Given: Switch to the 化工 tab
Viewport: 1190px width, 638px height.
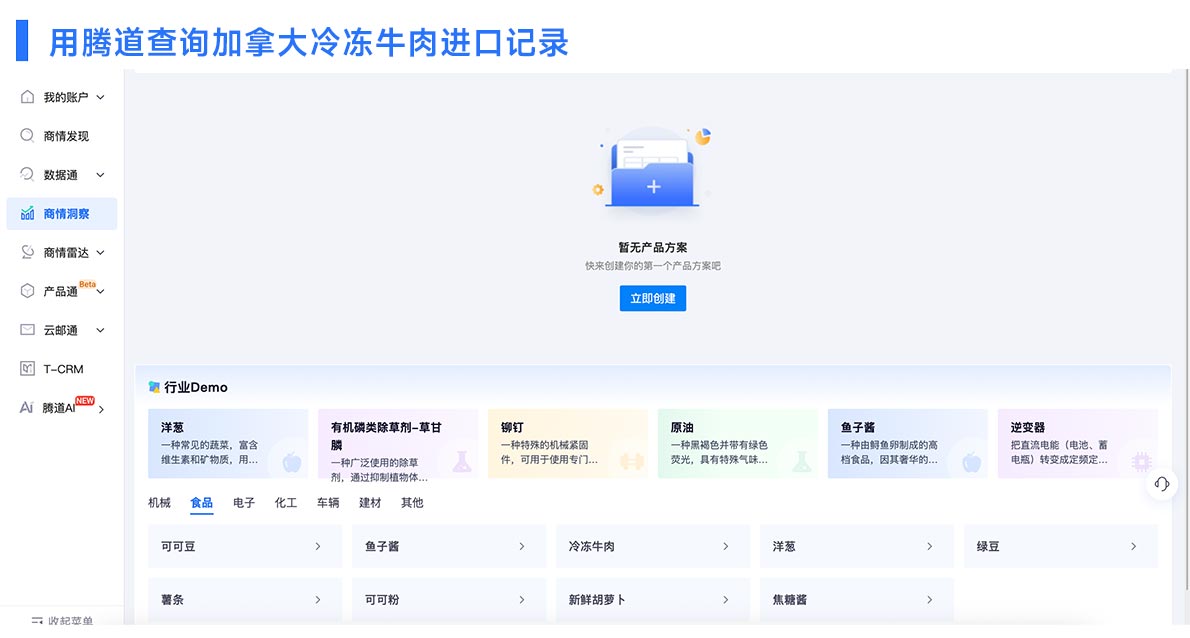Looking at the screenshot, I should pyautogui.click(x=285, y=503).
